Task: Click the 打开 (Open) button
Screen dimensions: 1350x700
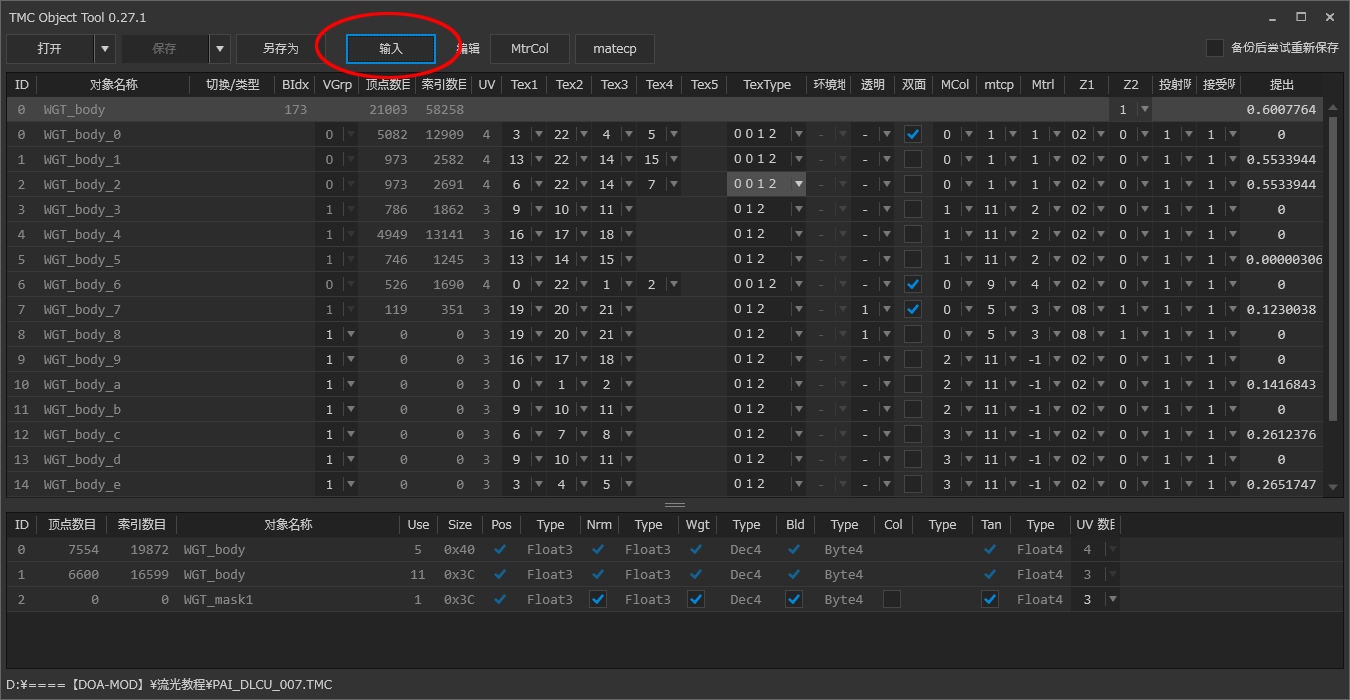Action: [x=50, y=48]
